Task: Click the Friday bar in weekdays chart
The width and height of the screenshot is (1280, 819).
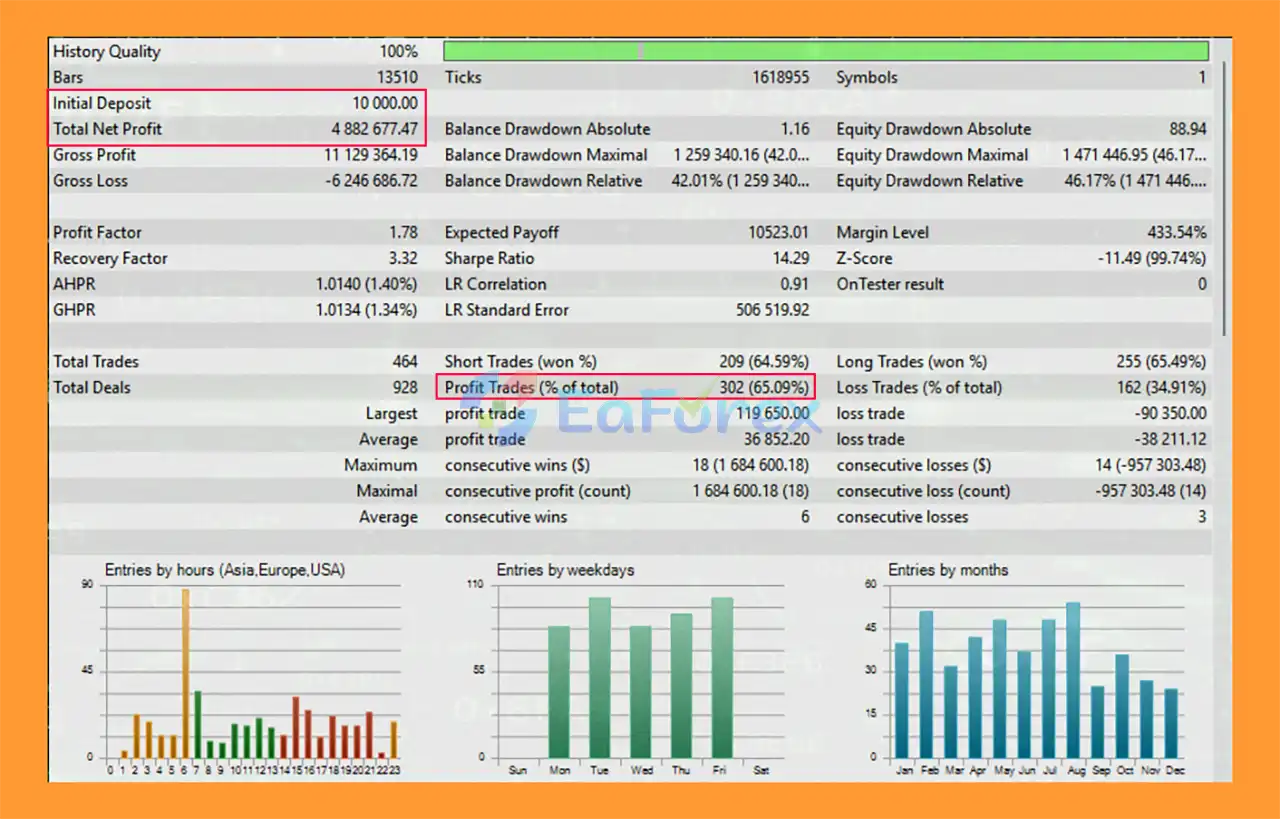Action: pos(722,677)
